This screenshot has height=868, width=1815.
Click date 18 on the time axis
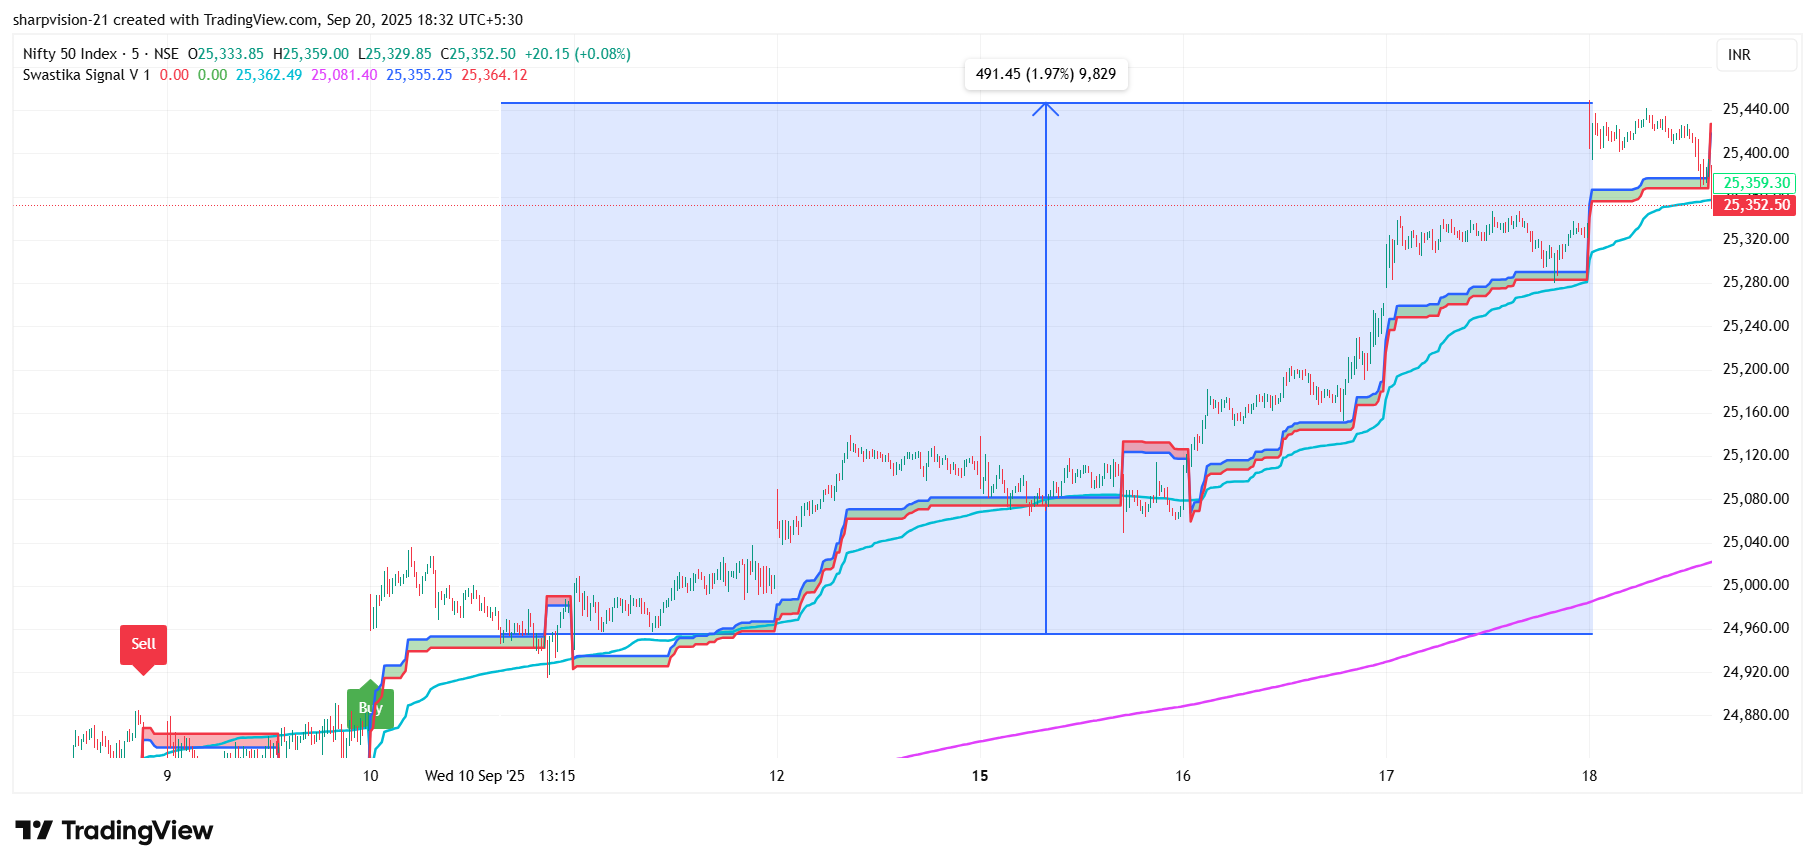pyautogui.click(x=1589, y=776)
